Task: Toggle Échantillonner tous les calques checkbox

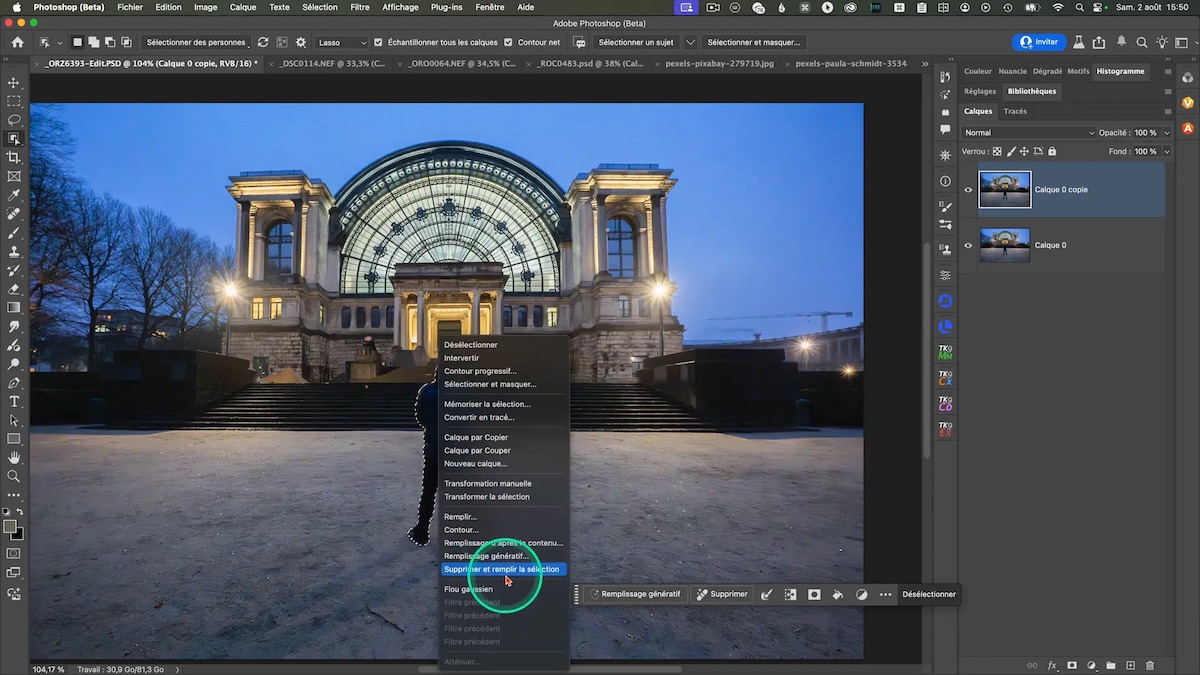Action: [x=378, y=43]
